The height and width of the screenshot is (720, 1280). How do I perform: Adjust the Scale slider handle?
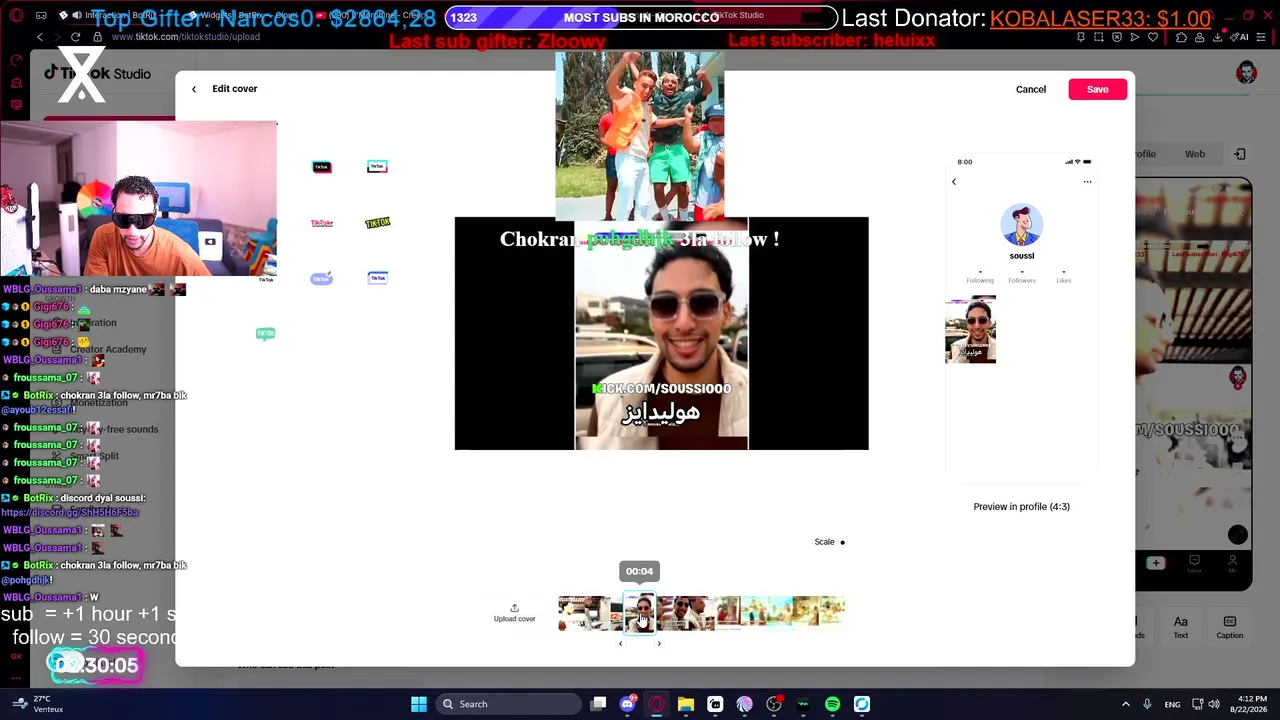pos(842,542)
